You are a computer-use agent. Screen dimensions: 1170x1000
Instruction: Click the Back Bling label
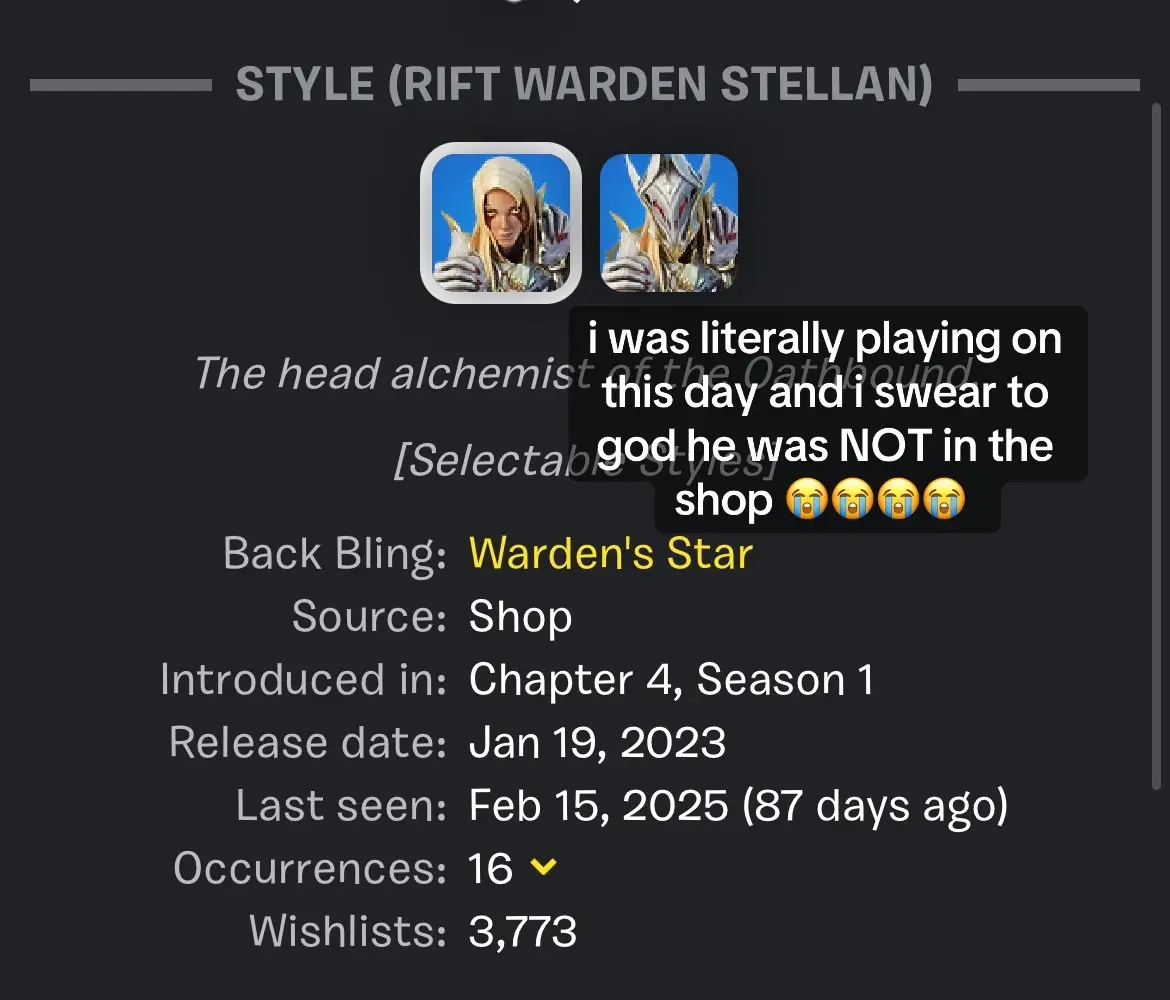[x=334, y=554]
